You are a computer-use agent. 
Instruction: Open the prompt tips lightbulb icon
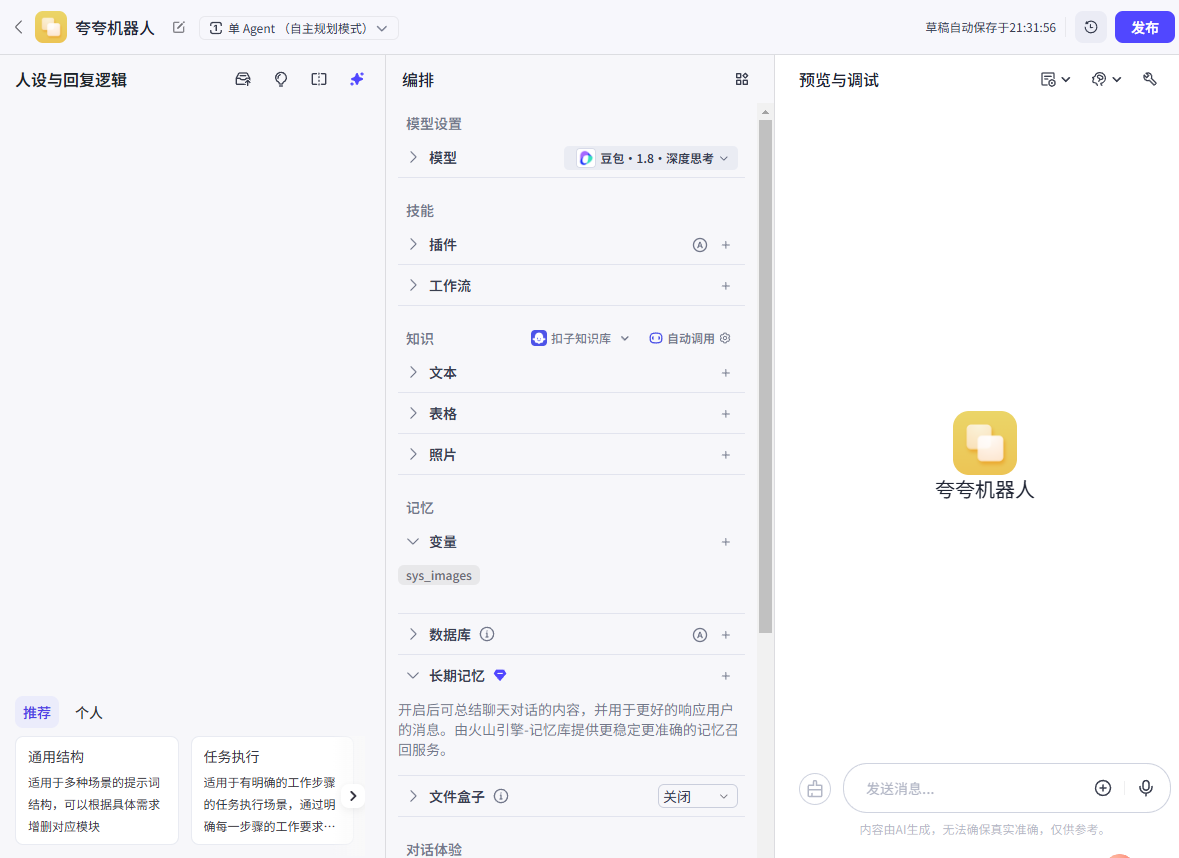281,79
